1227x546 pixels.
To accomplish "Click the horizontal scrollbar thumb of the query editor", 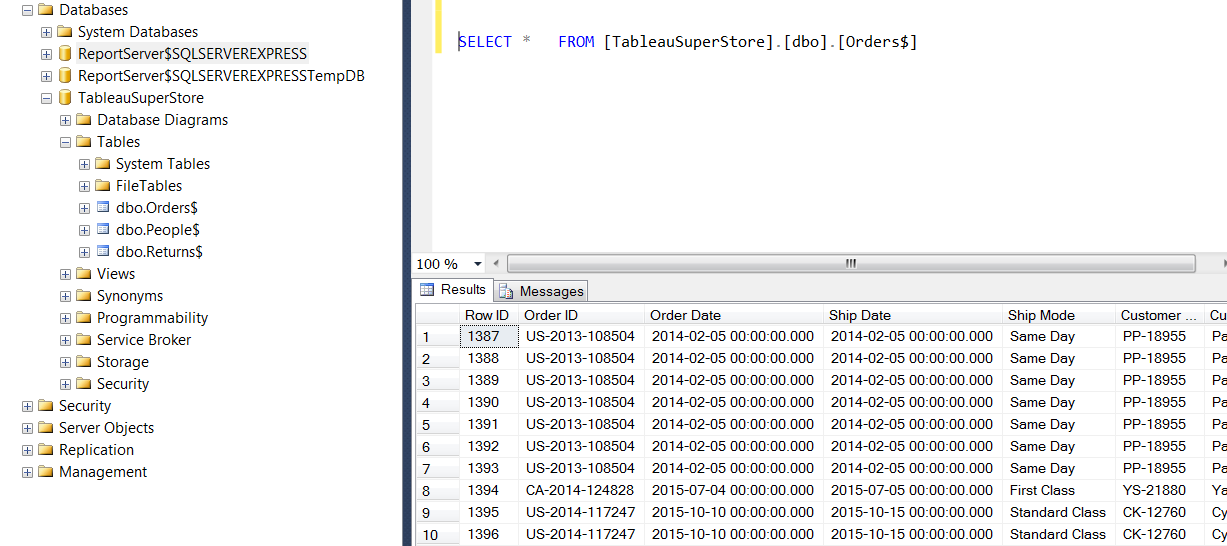I will [851, 264].
